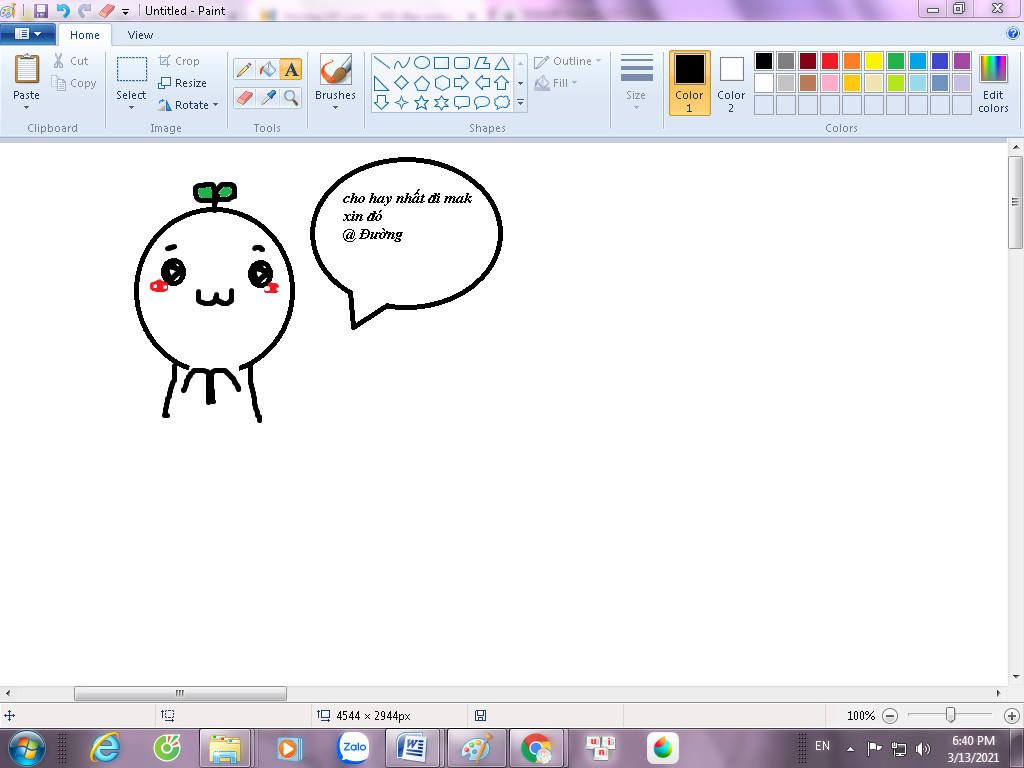Choose the Curve shape

(402, 63)
